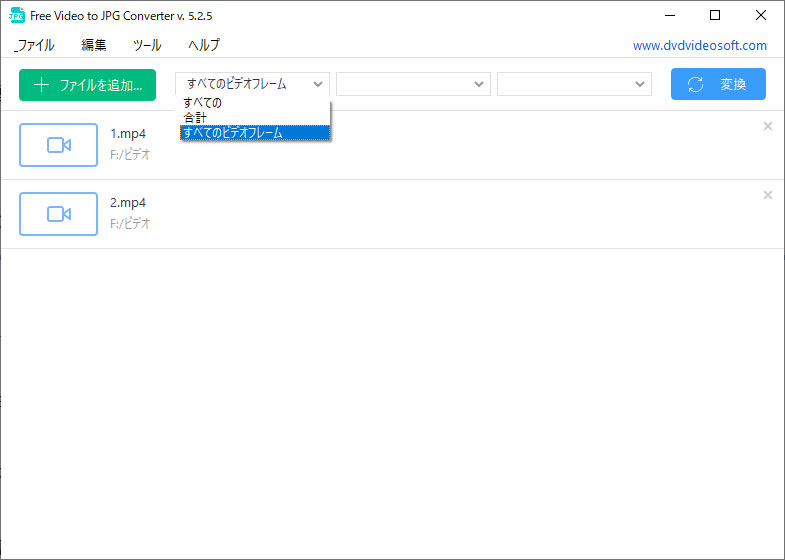
Task: Click the video camera icon for 2.mp4
Action: tap(58, 213)
